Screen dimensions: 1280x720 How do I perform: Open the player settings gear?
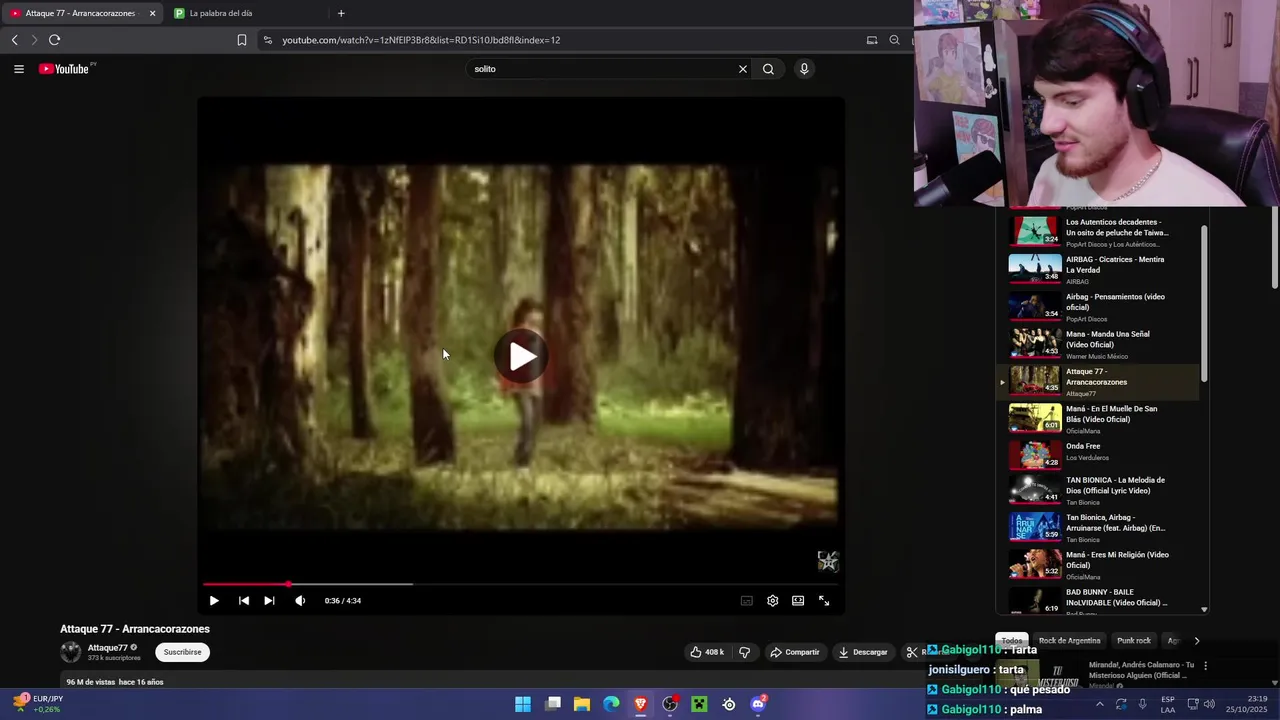(772, 601)
